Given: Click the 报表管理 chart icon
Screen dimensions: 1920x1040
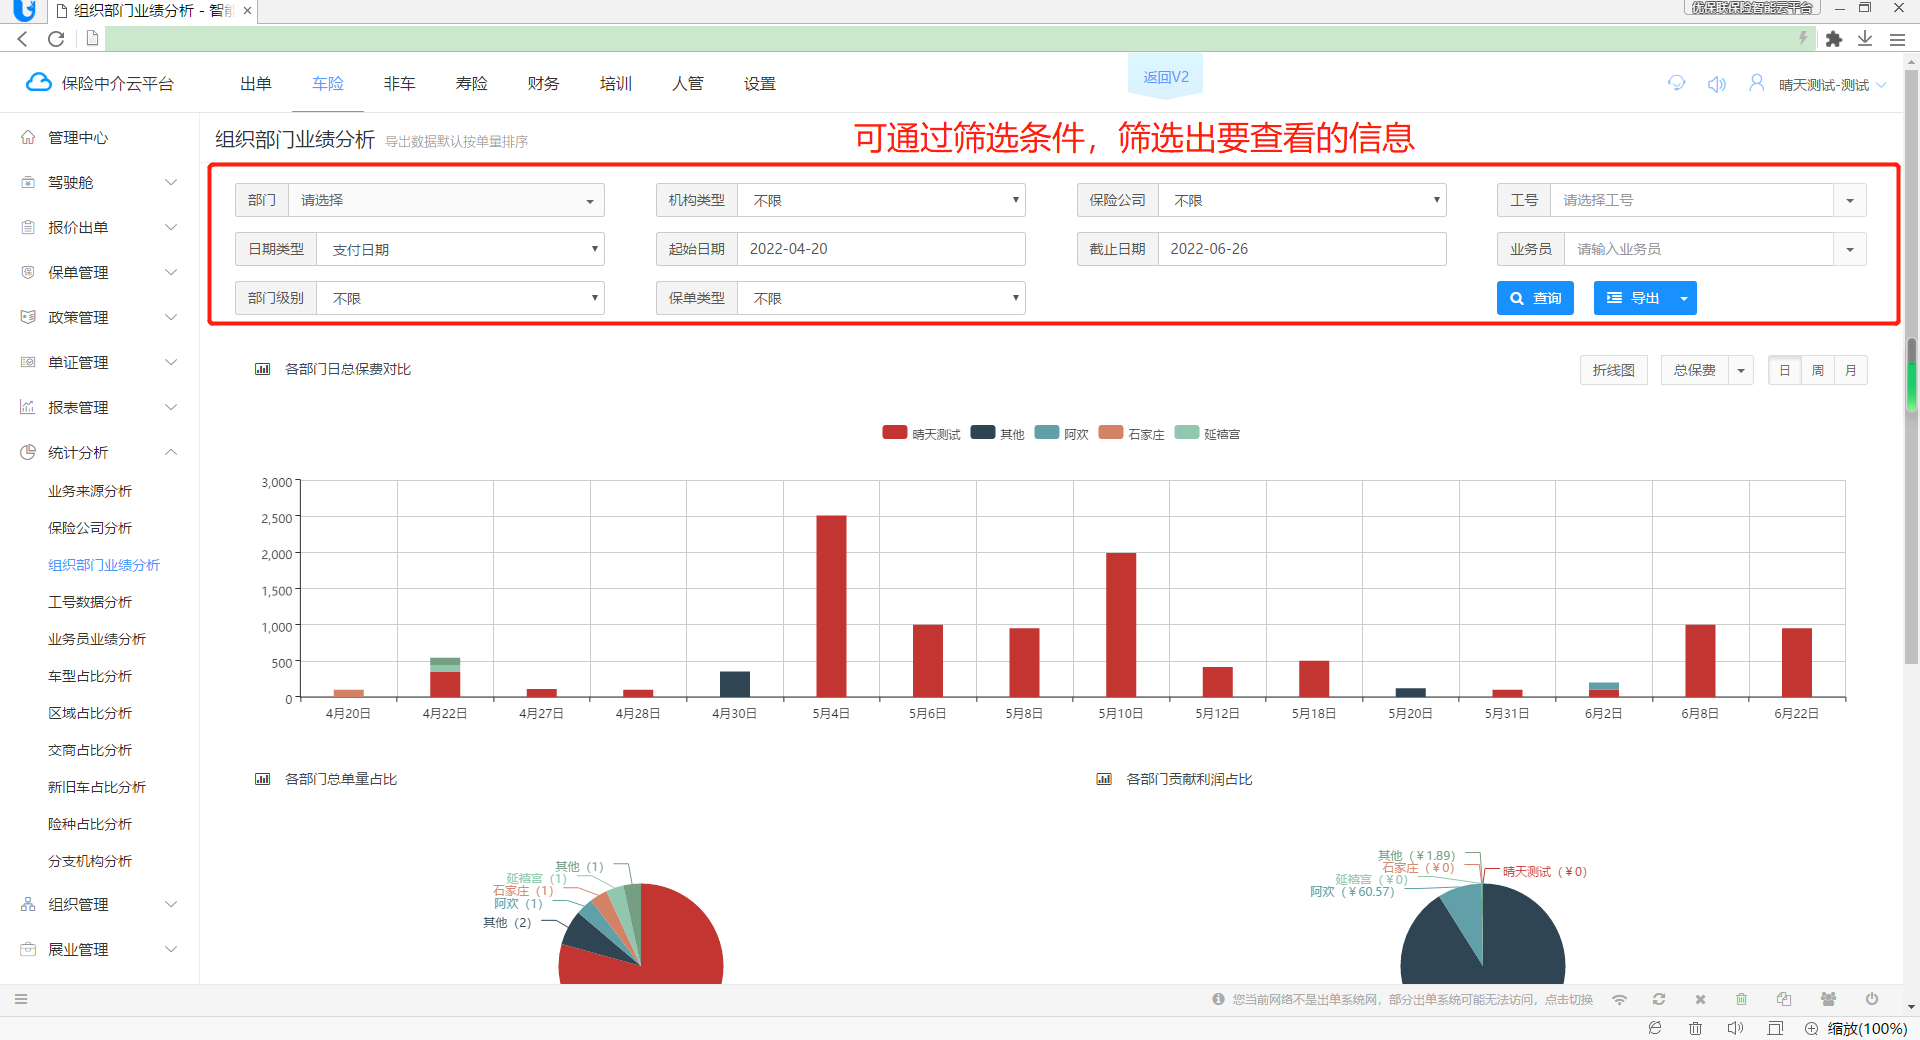Looking at the screenshot, I should (28, 407).
